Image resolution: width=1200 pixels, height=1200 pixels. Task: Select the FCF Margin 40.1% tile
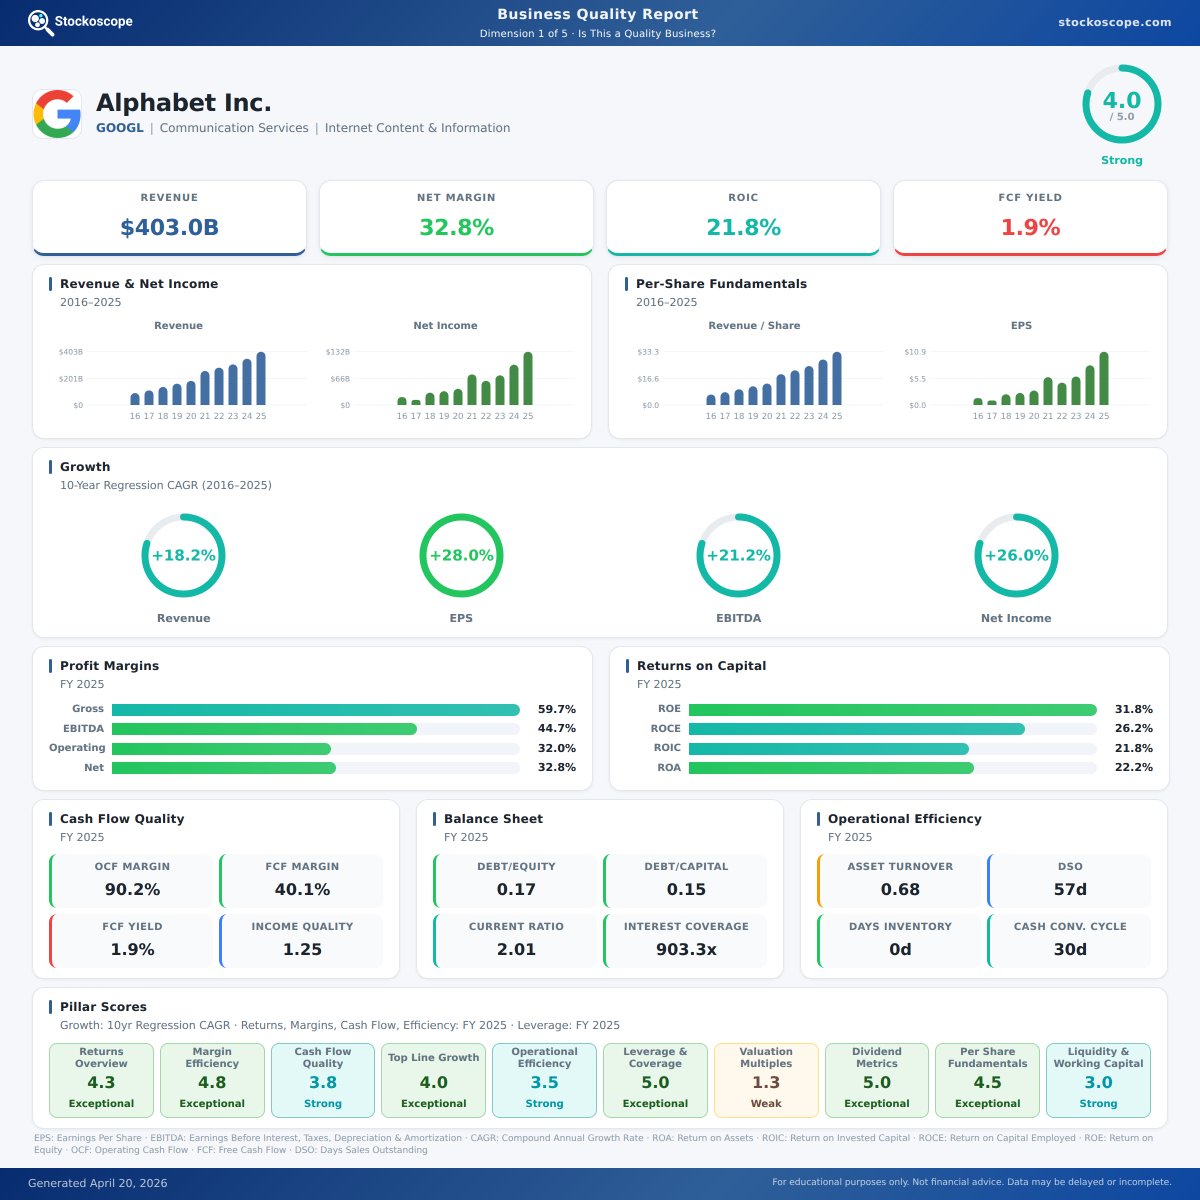tap(301, 880)
